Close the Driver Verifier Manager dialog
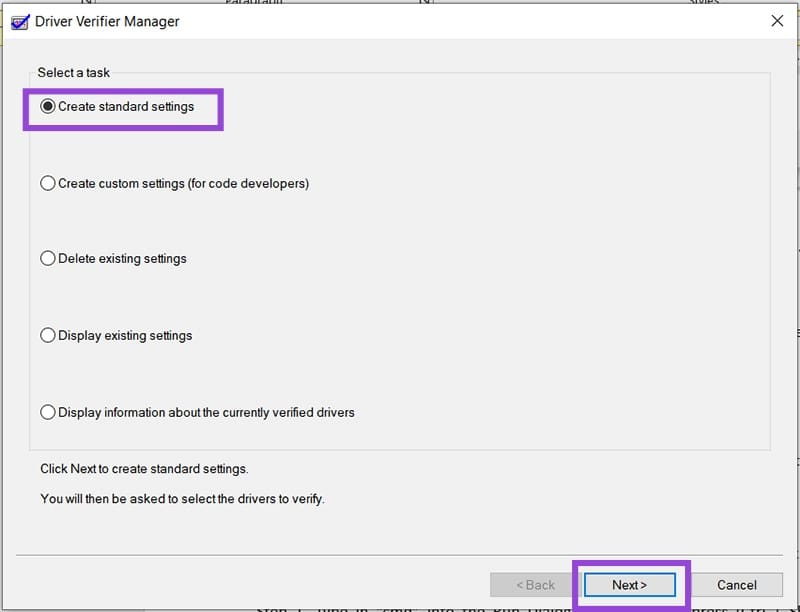This screenshot has width=800, height=612. point(777,21)
